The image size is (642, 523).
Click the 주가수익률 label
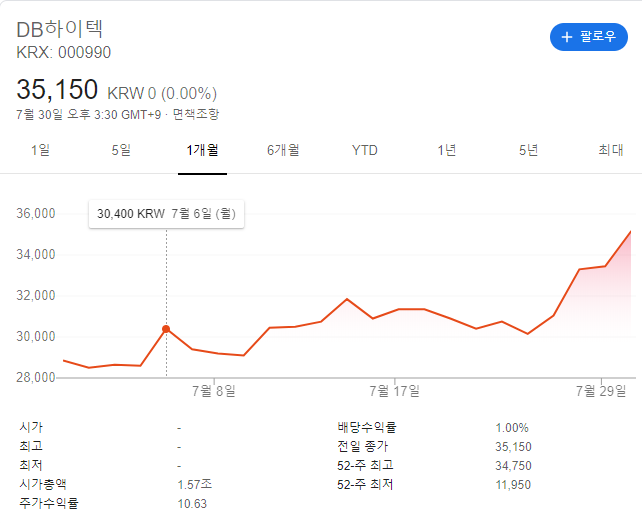coord(49,503)
